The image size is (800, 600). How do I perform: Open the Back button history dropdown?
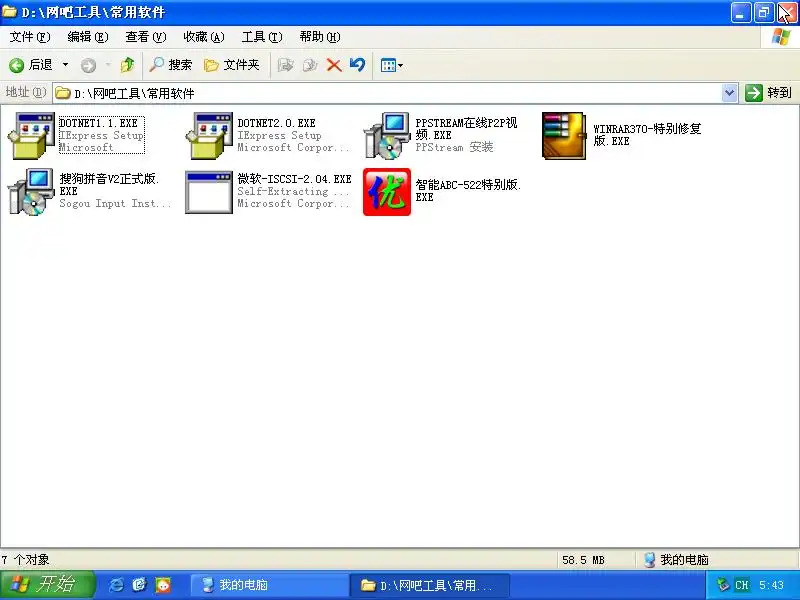[65, 65]
